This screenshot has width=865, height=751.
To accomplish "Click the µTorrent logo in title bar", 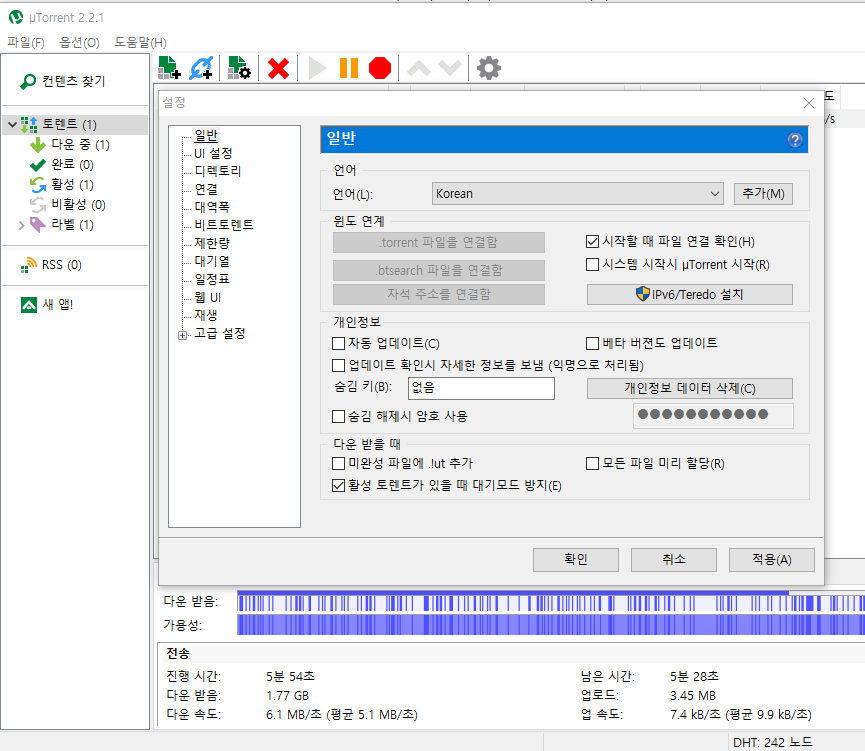I will [16, 18].
